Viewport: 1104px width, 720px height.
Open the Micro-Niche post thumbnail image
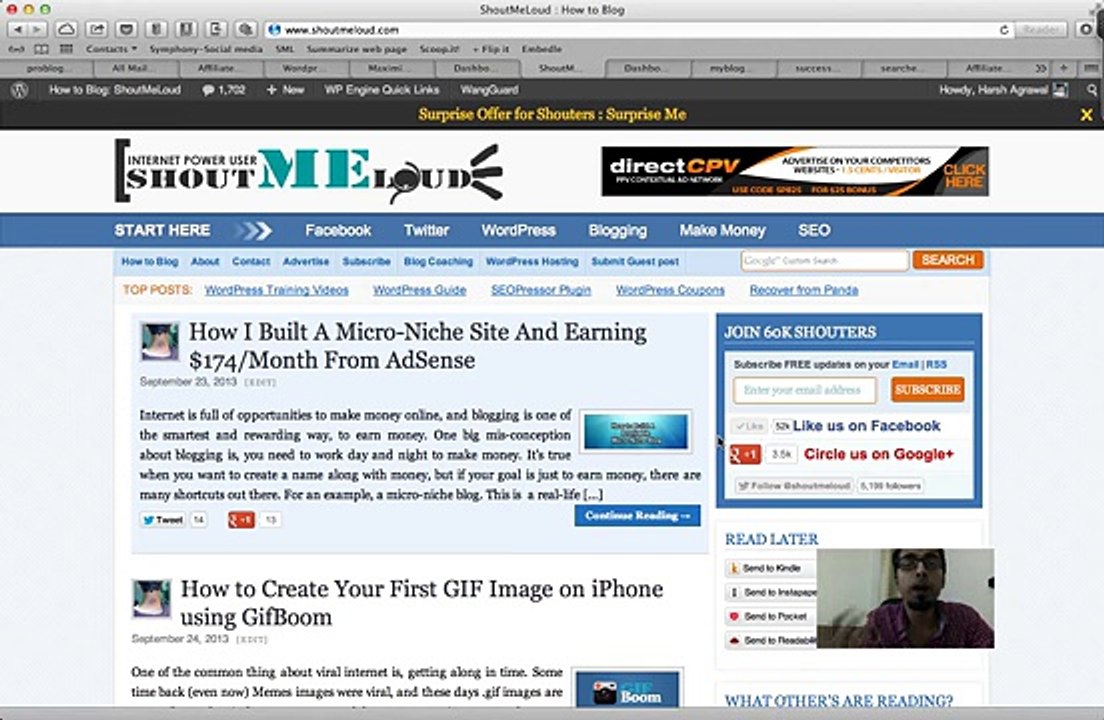(636, 431)
